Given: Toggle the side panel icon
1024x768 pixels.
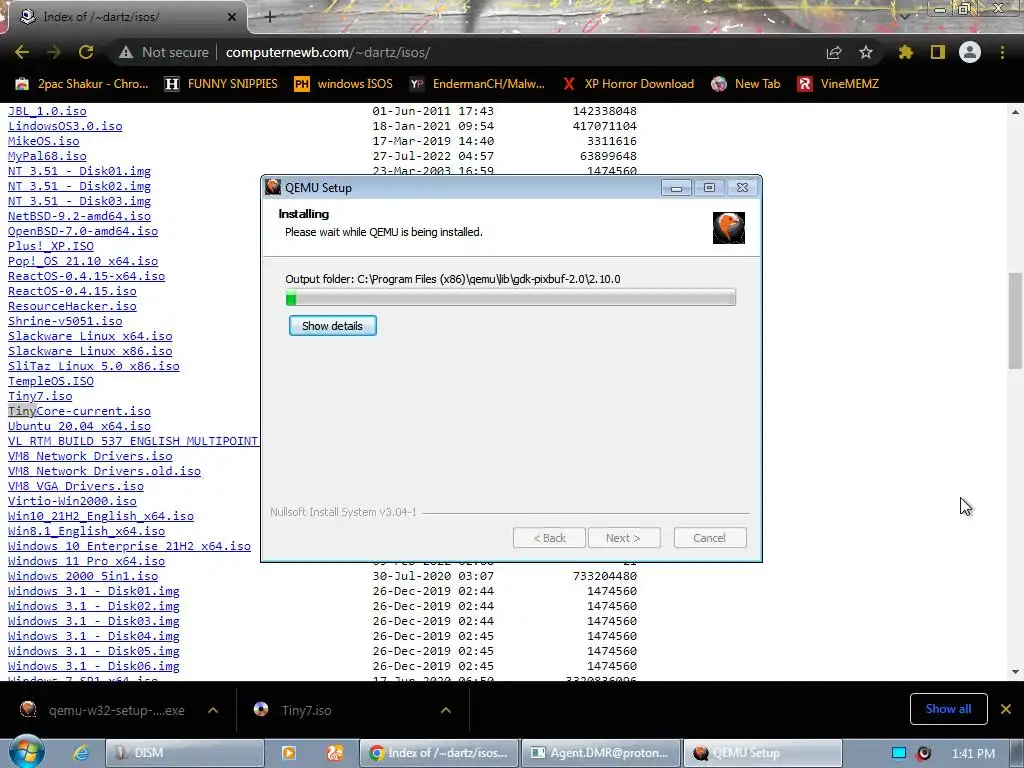Looking at the screenshot, I should click(x=938, y=52).
